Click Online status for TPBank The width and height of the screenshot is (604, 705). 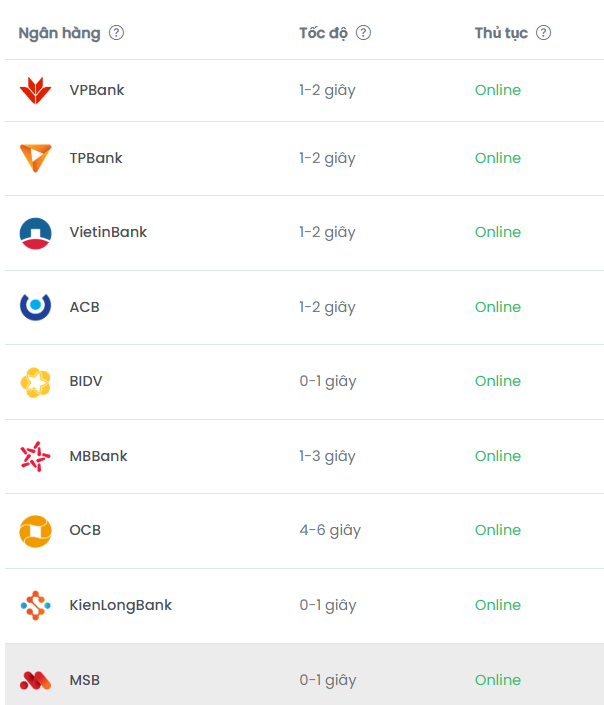pos(497,158)
